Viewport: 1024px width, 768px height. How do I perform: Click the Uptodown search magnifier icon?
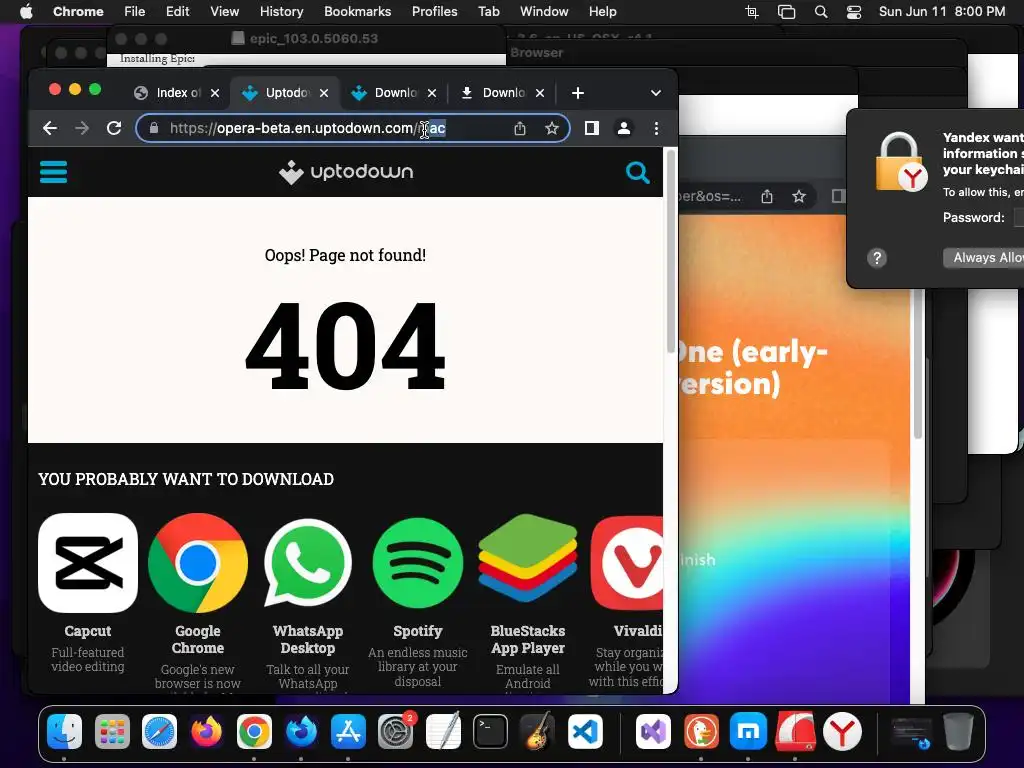coord(637,172)
